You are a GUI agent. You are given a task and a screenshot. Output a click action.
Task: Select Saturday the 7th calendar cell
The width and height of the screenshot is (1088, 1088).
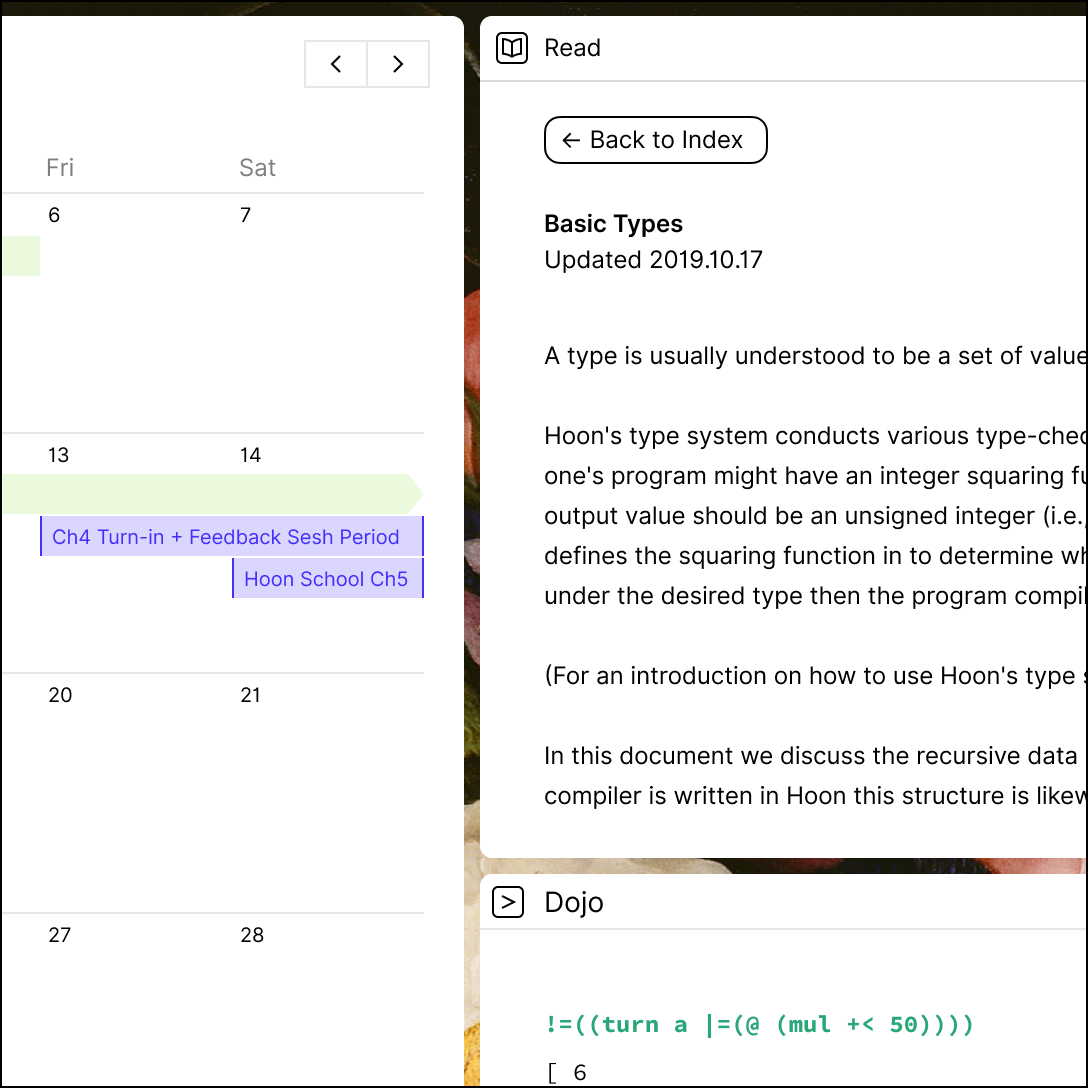click(x=328, y=313)
